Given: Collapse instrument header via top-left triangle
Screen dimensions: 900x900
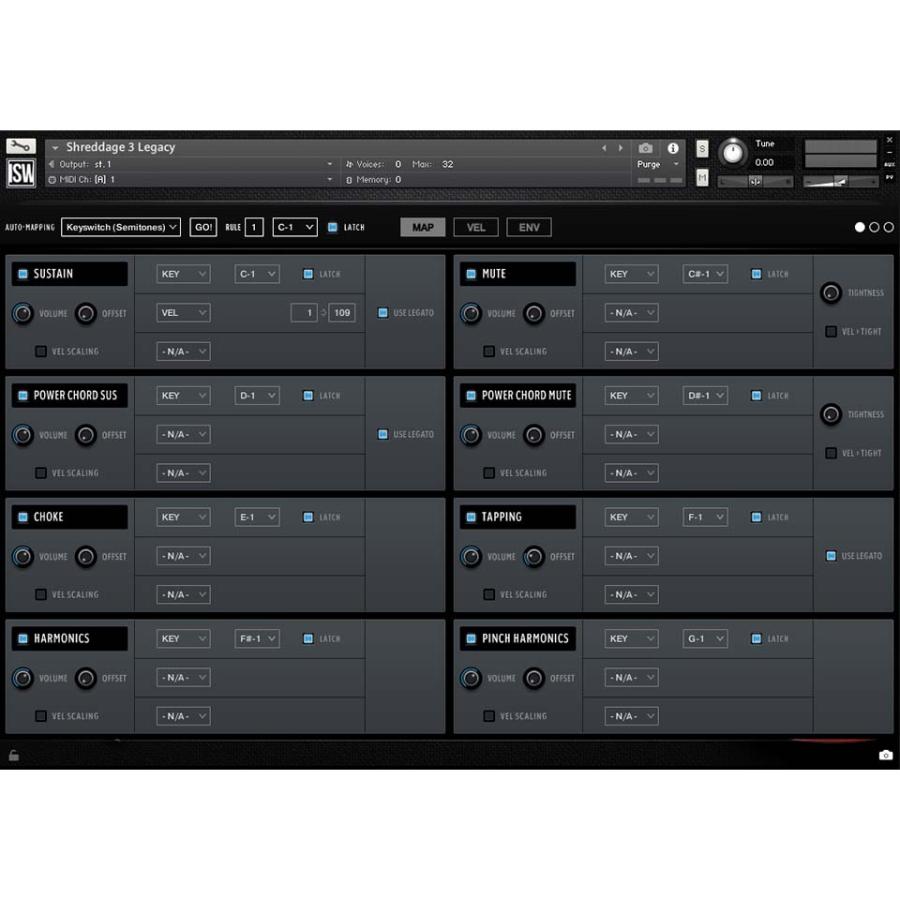Looking at the screenshot, I should pyautogui.click(x=55, y=148).
